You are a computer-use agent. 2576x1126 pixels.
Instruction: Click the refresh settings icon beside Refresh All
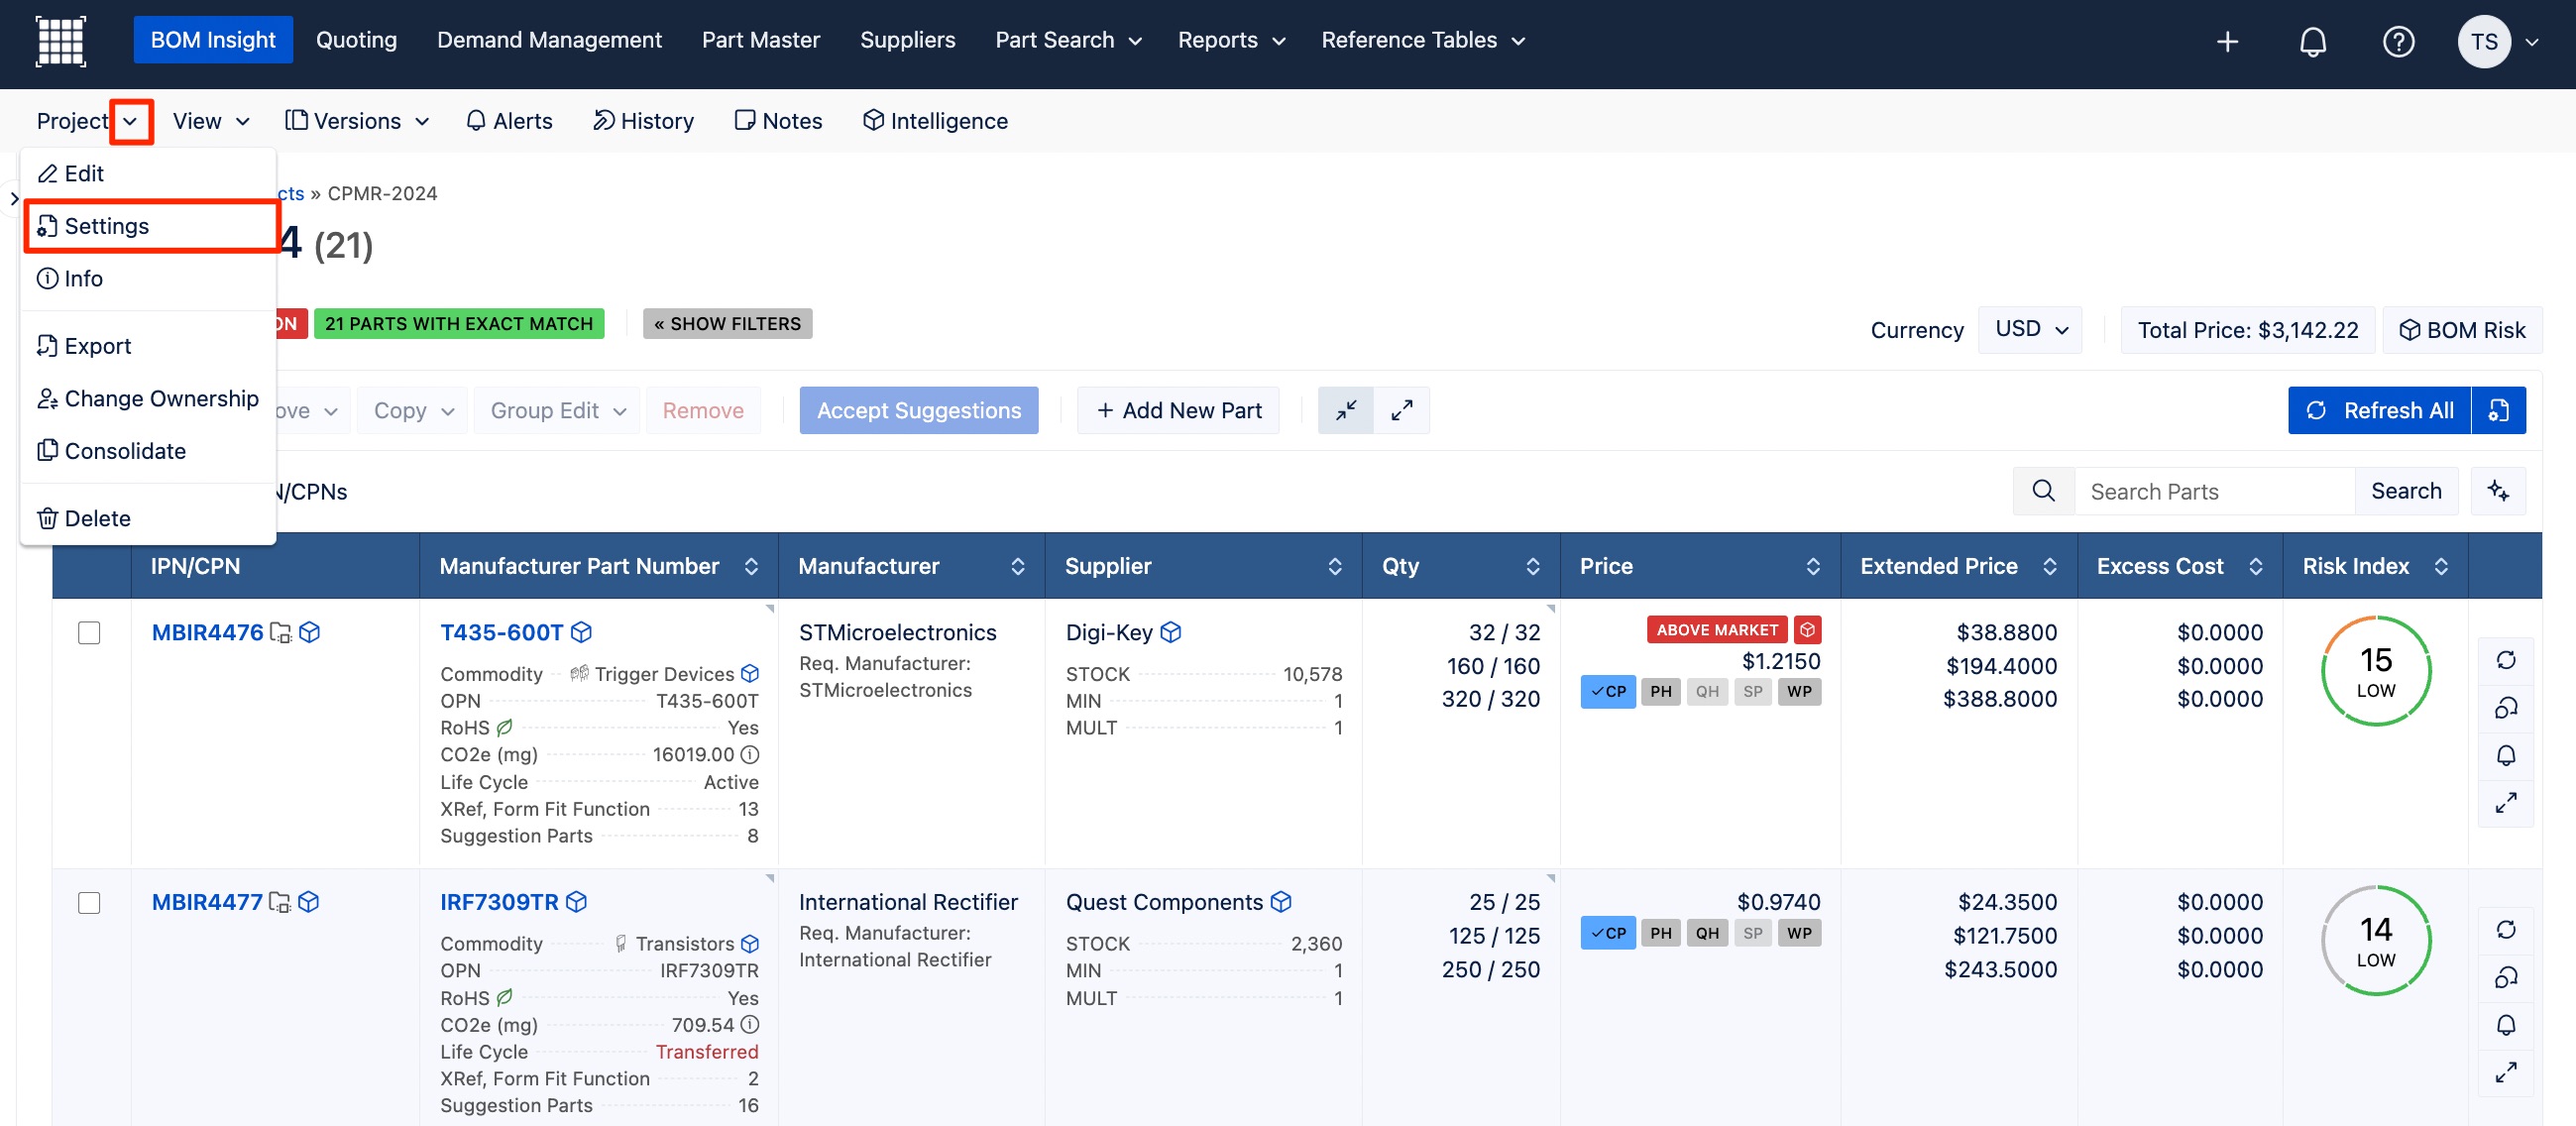[2498, 410]
